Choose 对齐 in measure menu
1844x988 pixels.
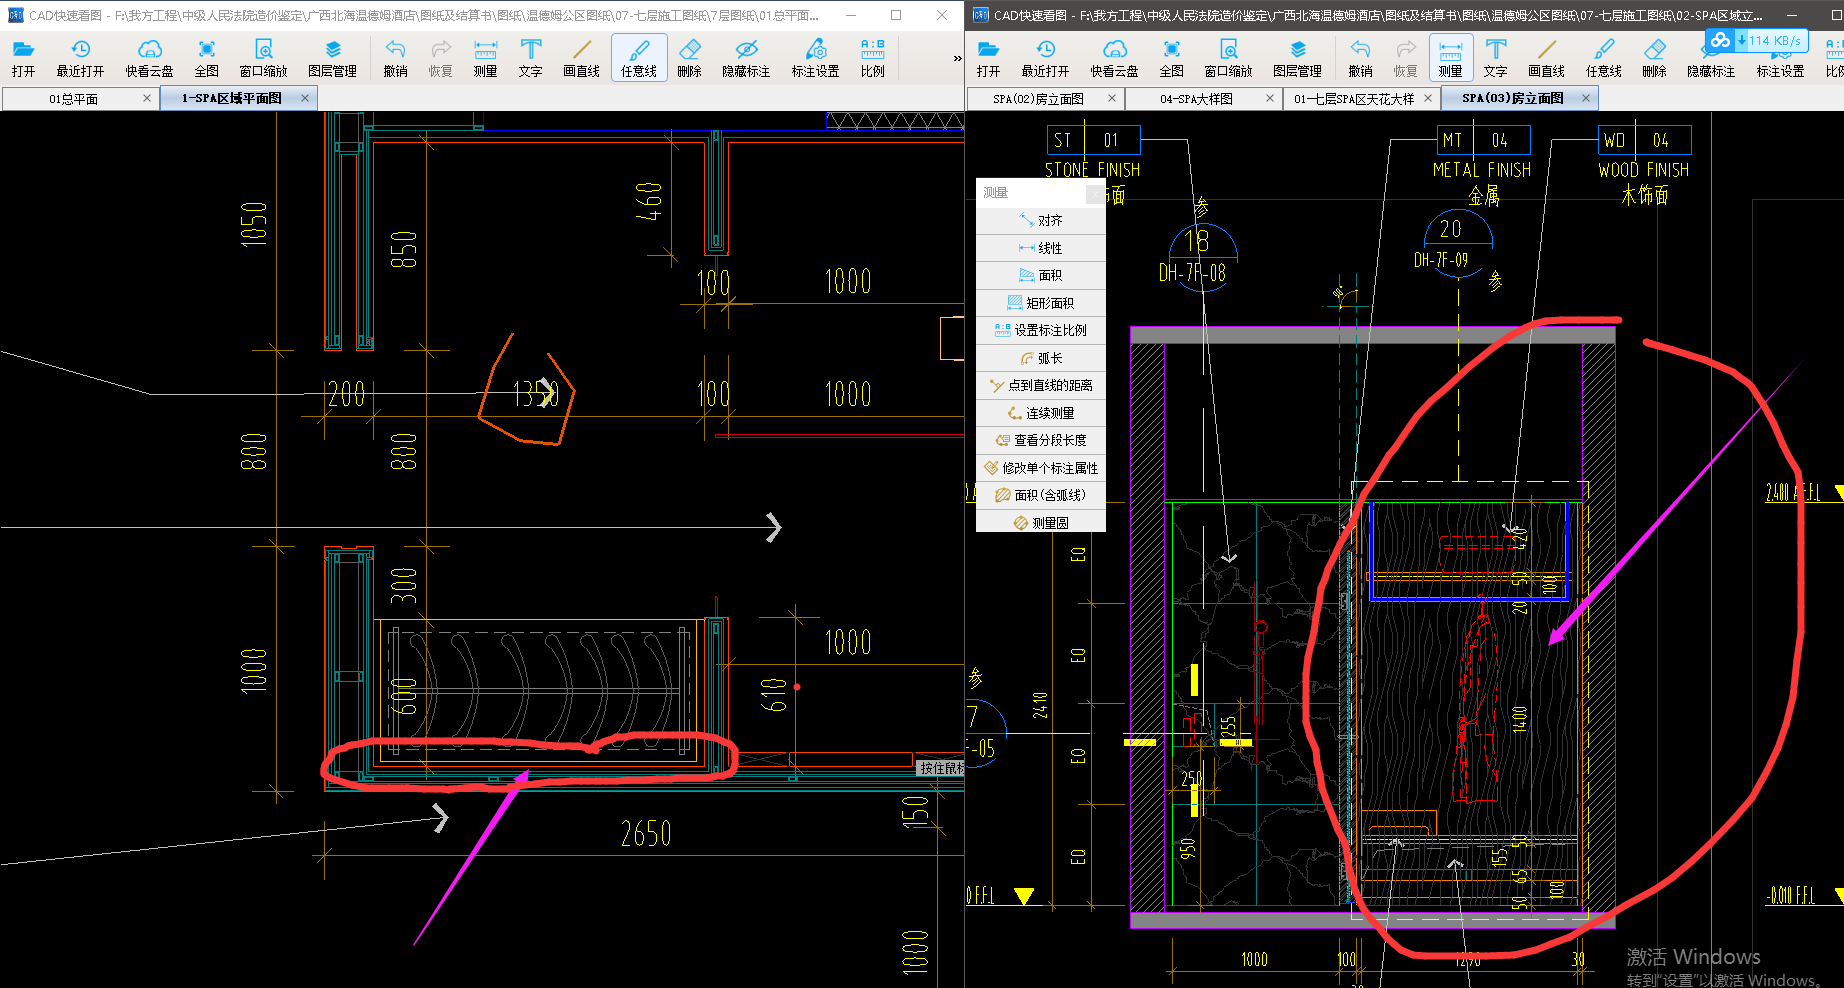click(x=1041, y=220)
